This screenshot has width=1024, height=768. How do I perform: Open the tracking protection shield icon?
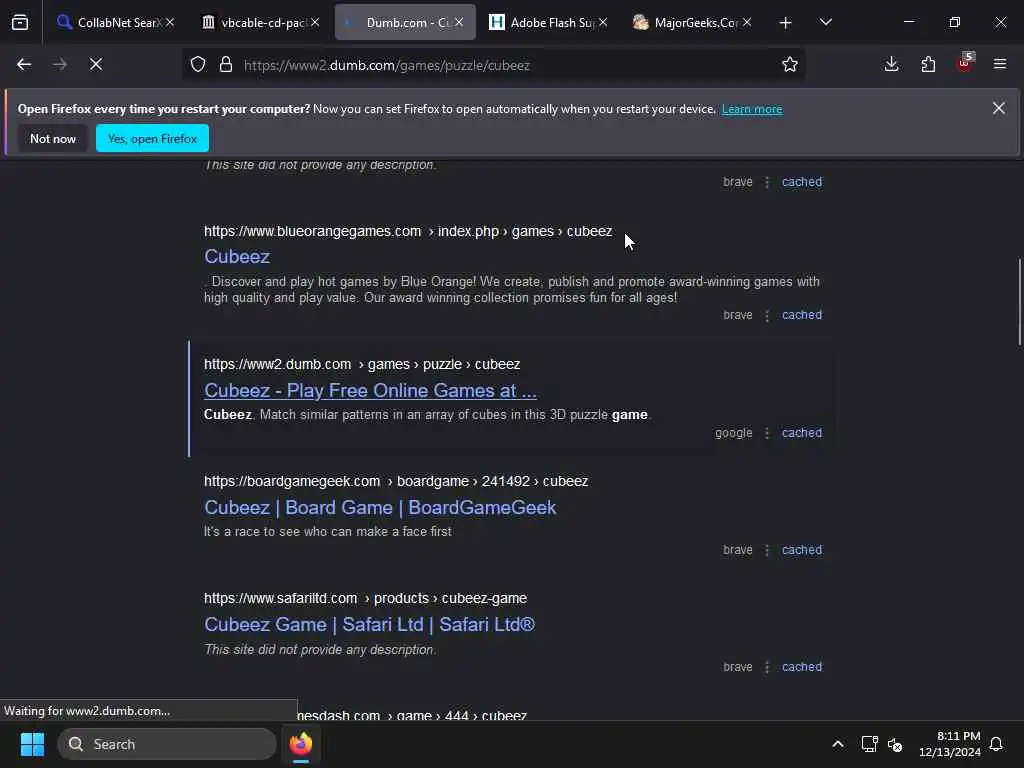tap(198, 65)
